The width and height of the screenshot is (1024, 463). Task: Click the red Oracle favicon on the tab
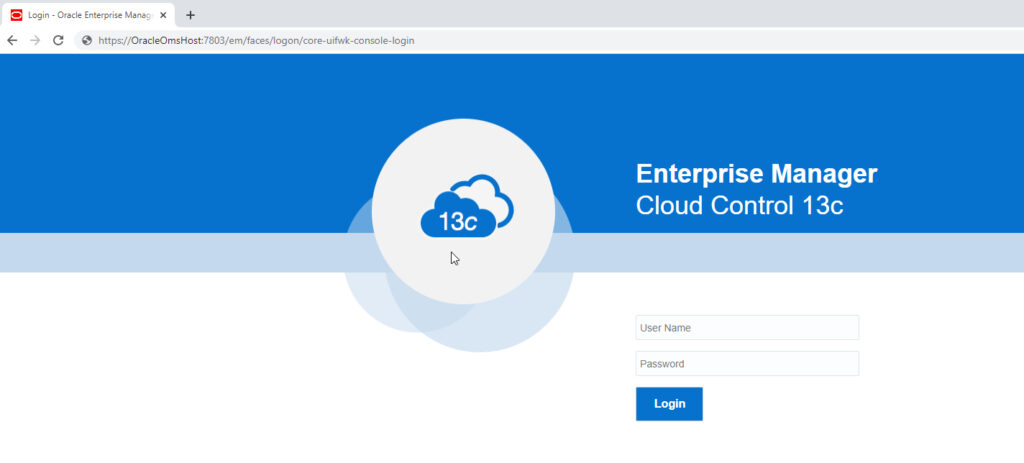16,15
